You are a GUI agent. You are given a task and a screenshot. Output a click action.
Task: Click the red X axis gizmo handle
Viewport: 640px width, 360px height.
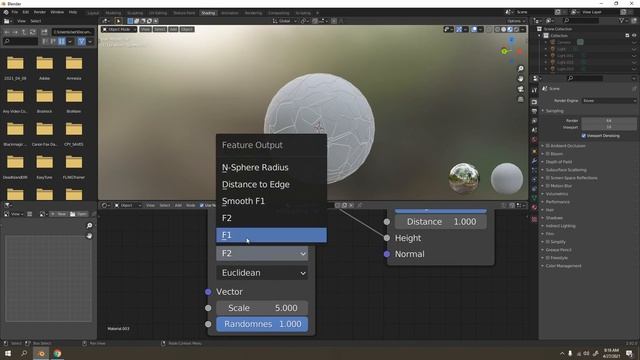click(x=520, y=51)
